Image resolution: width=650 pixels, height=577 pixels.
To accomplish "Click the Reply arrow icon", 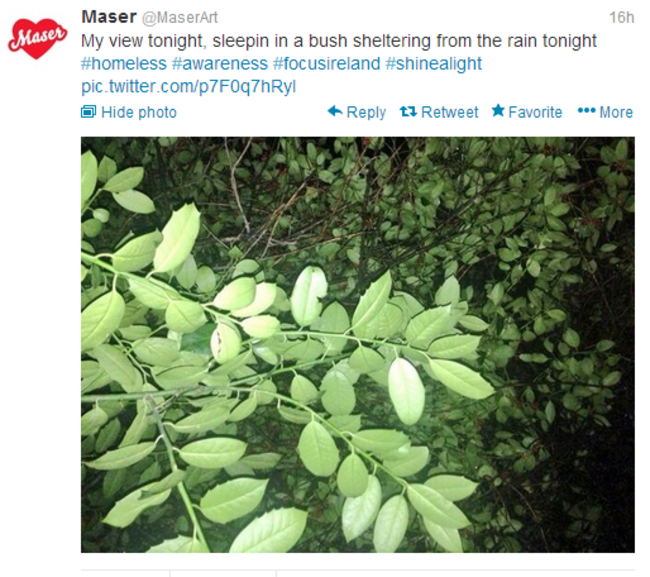I will coord(335,111).
